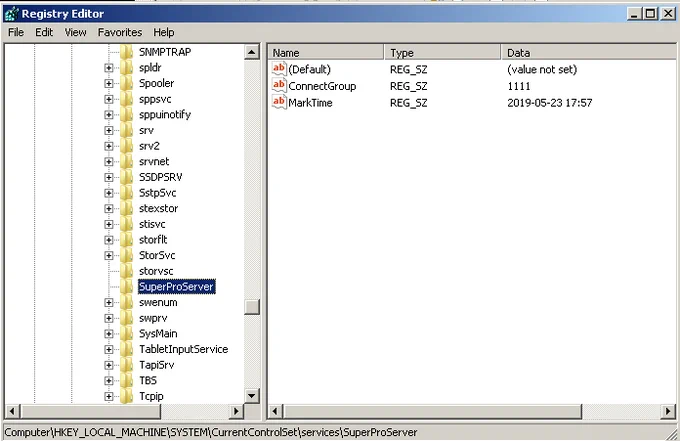The height and width of the screenshot is (441, 680).
Task: Click the tree pane scroll down arrow
Action: (252, 395)
